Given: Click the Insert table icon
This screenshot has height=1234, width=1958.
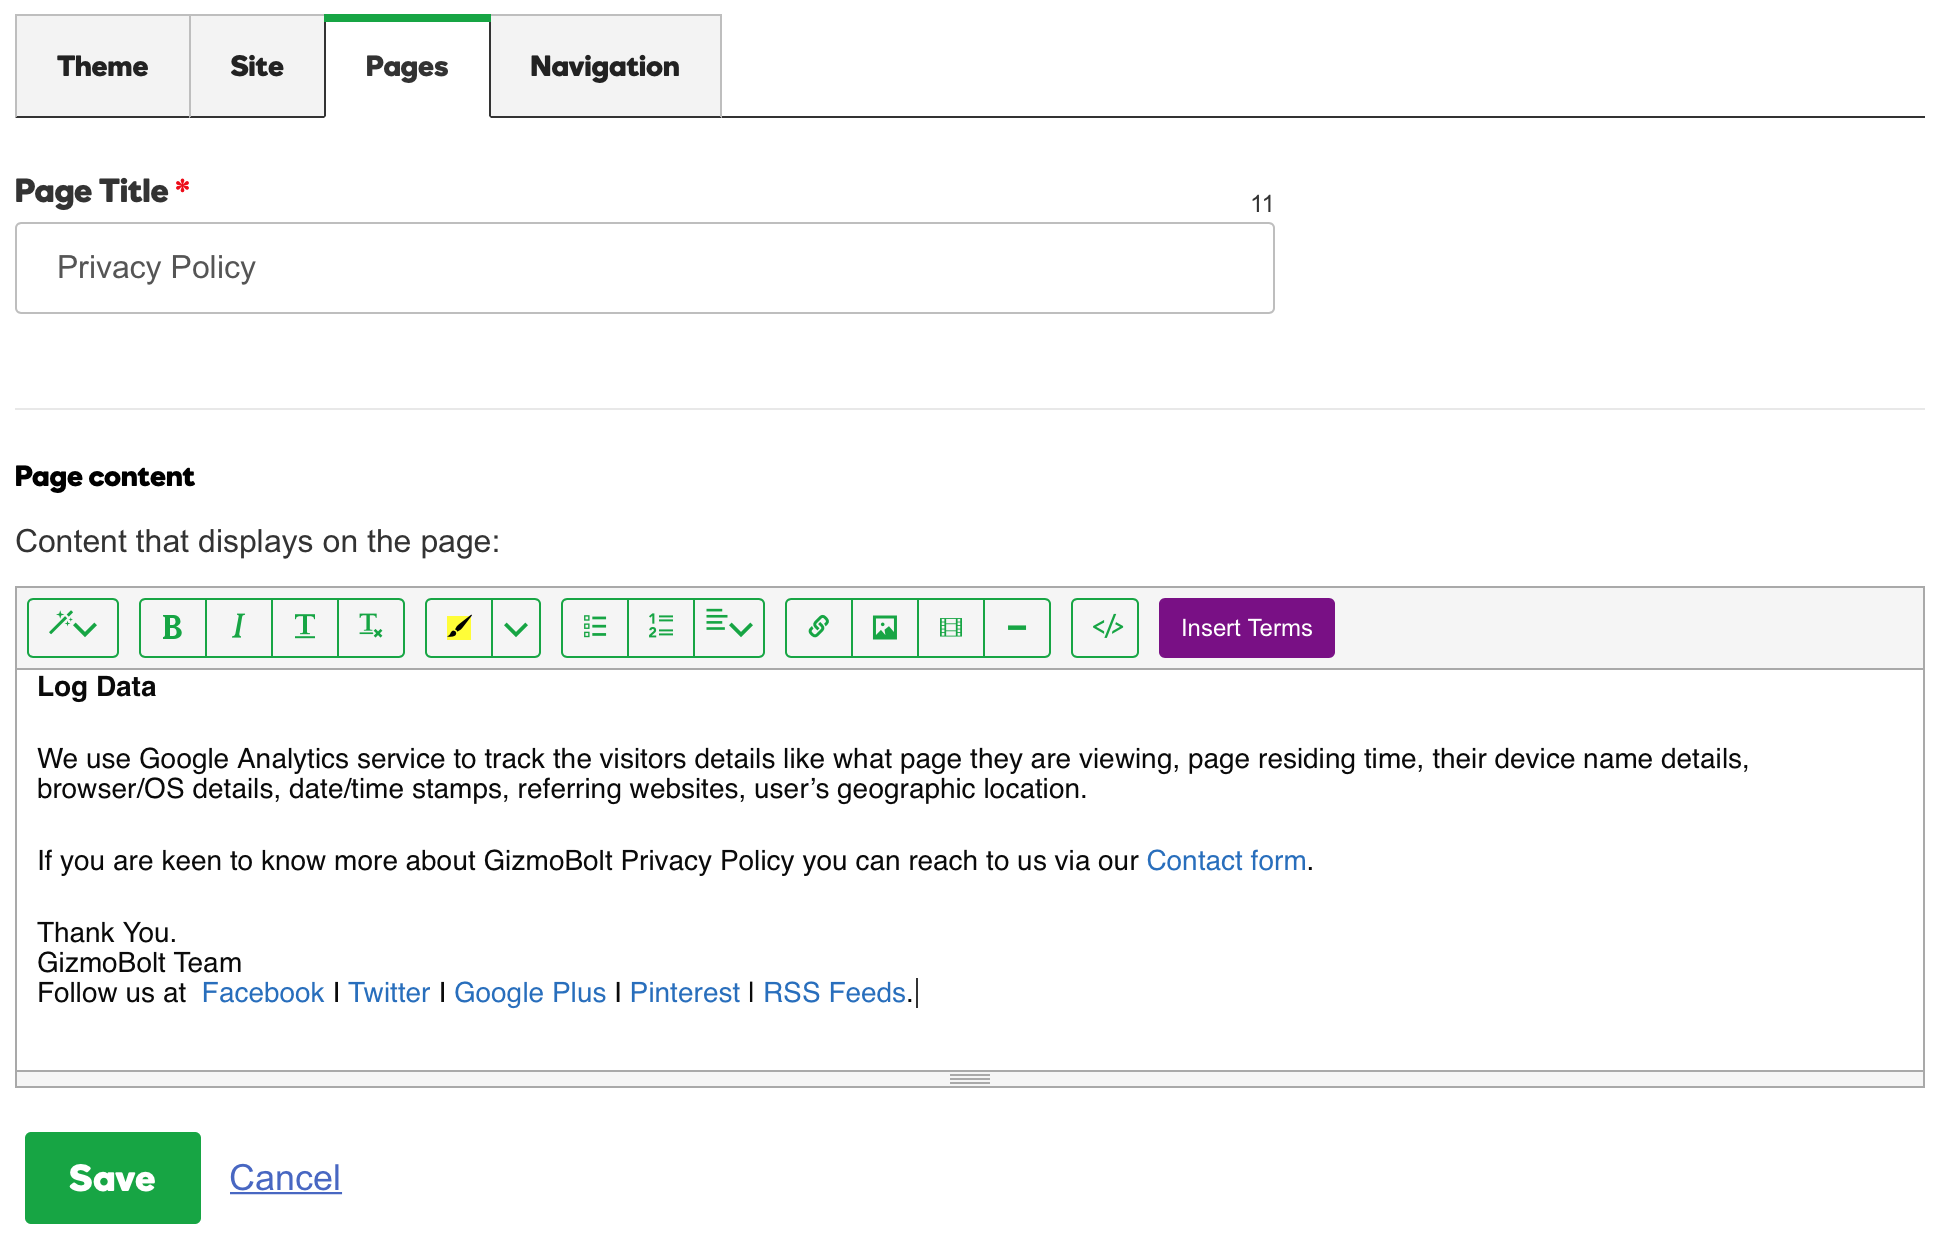Looking at the screenshot, I should 949,627.
